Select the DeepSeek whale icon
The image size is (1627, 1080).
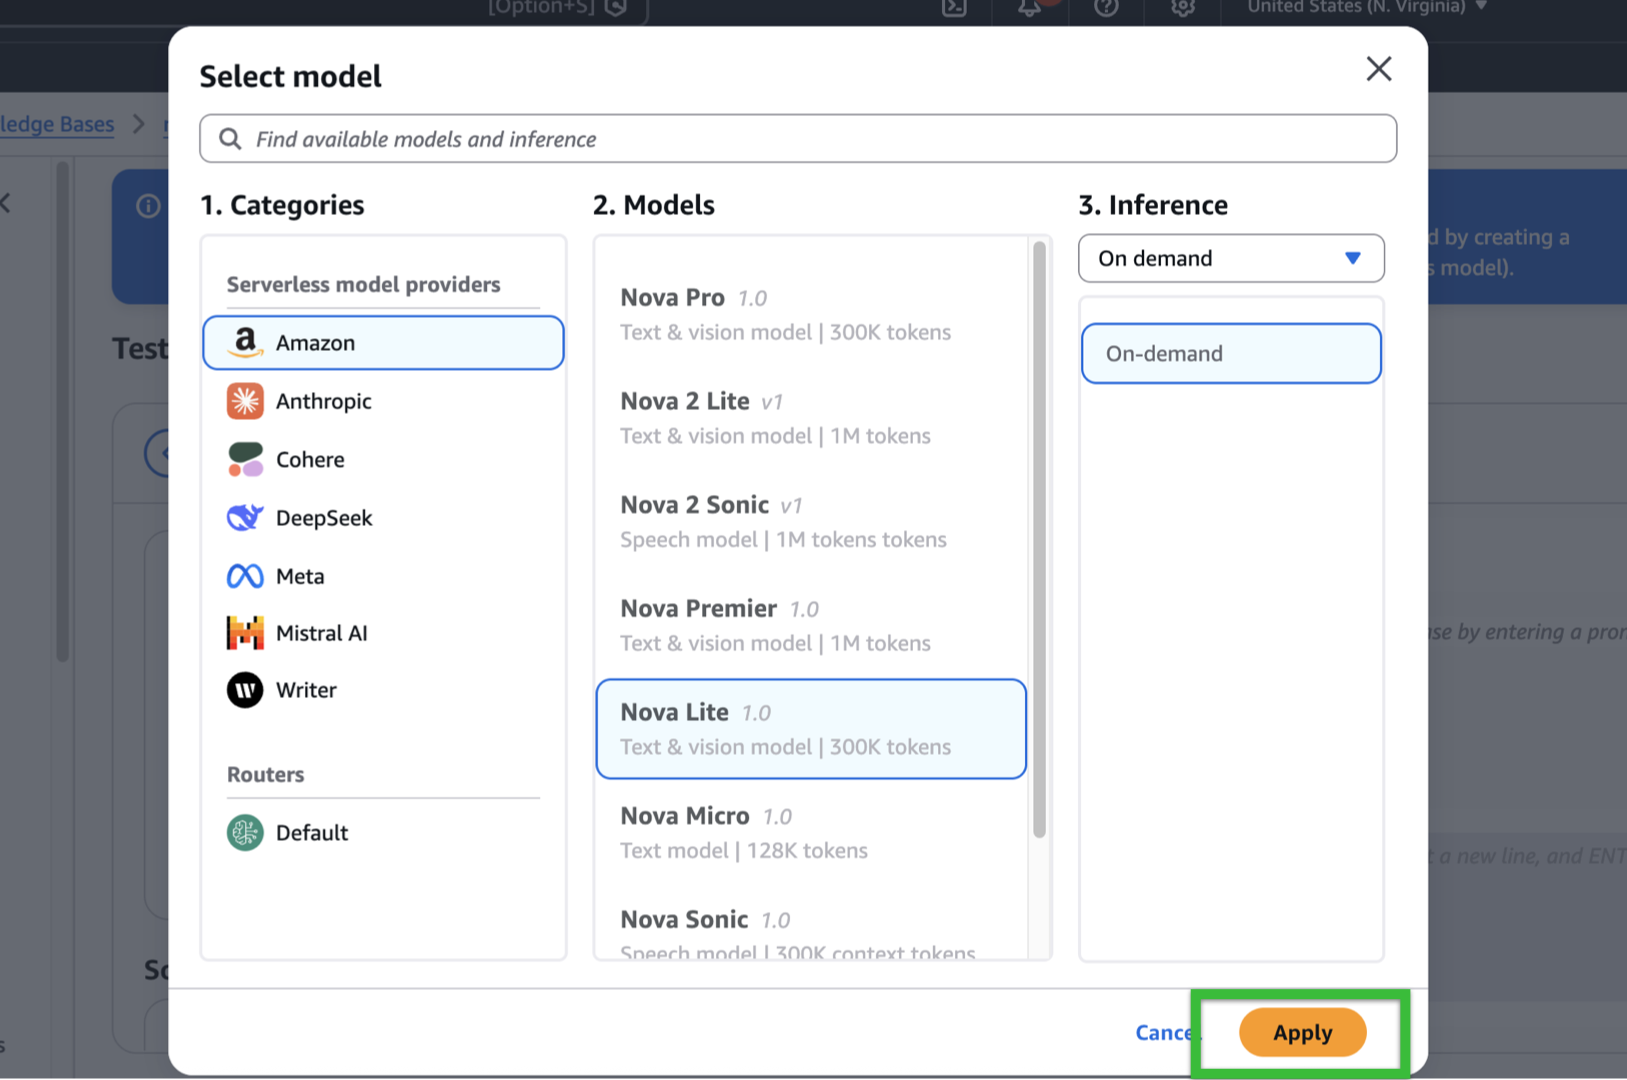tap(245, 518)
